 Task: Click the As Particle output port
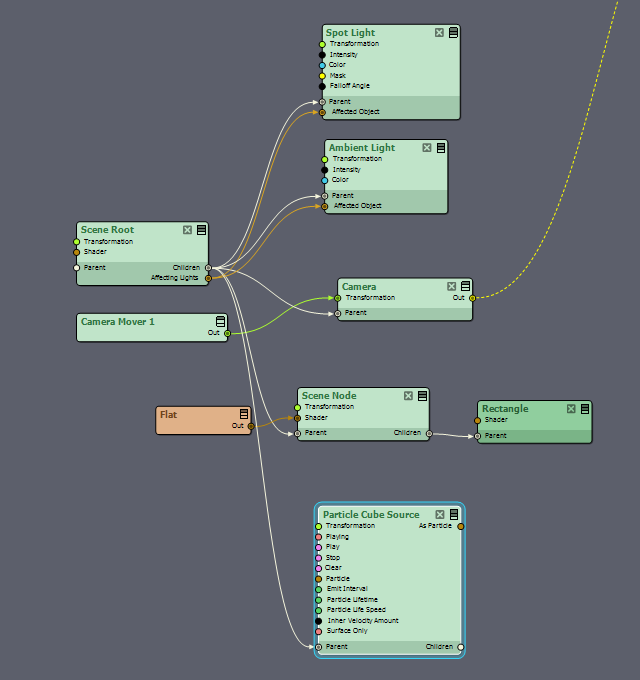click(461, 526)
